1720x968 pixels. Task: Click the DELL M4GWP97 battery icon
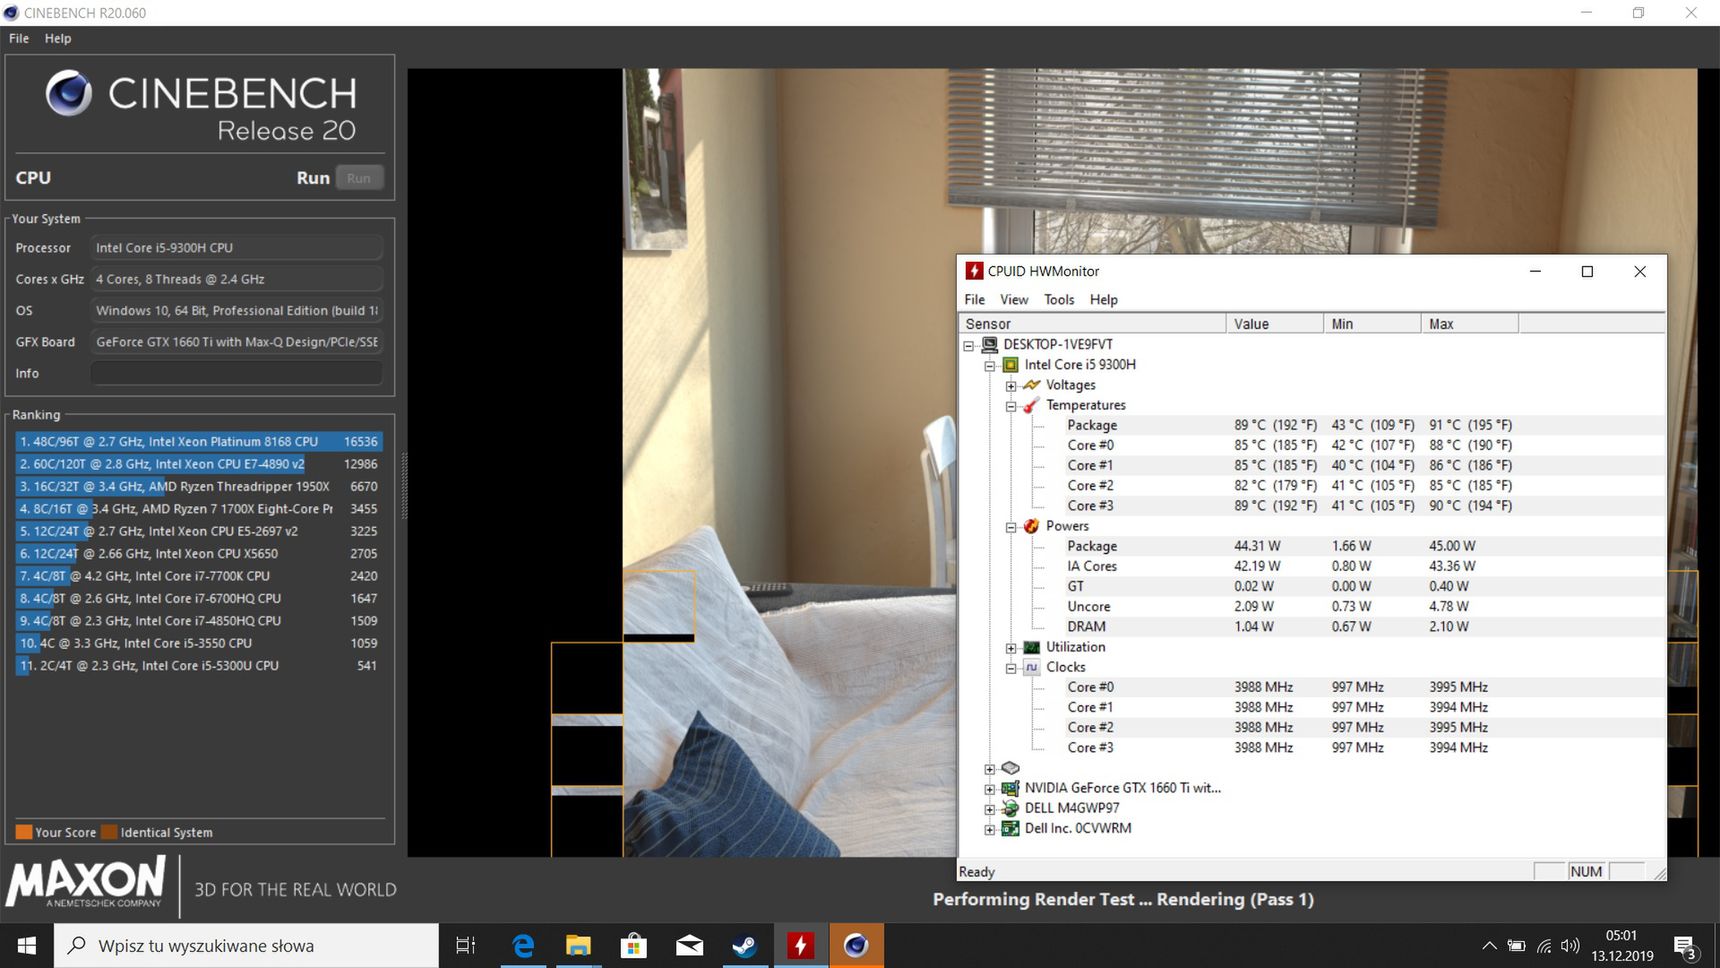click(1010, 808)
